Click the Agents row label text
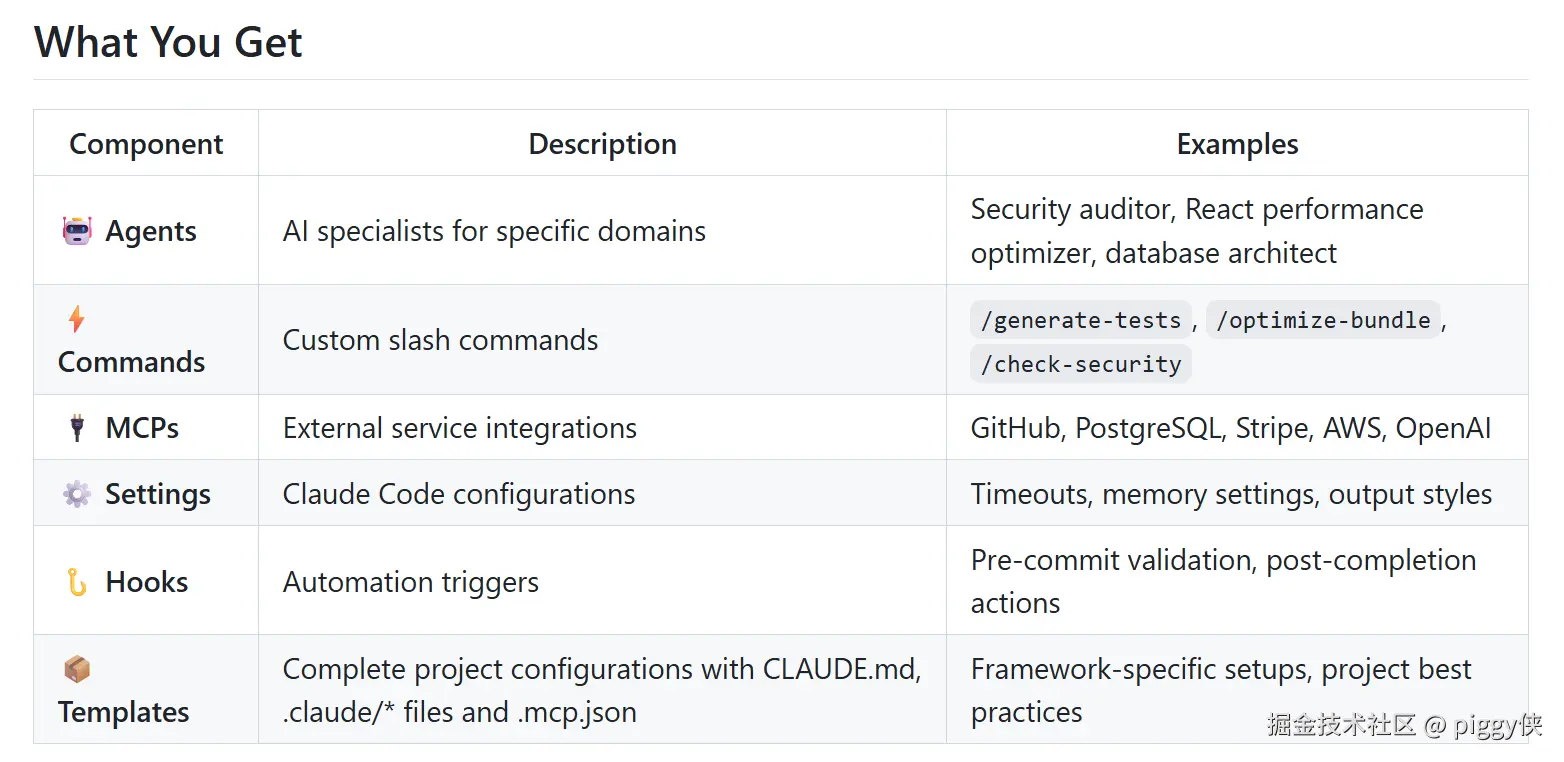 (151, 231)
